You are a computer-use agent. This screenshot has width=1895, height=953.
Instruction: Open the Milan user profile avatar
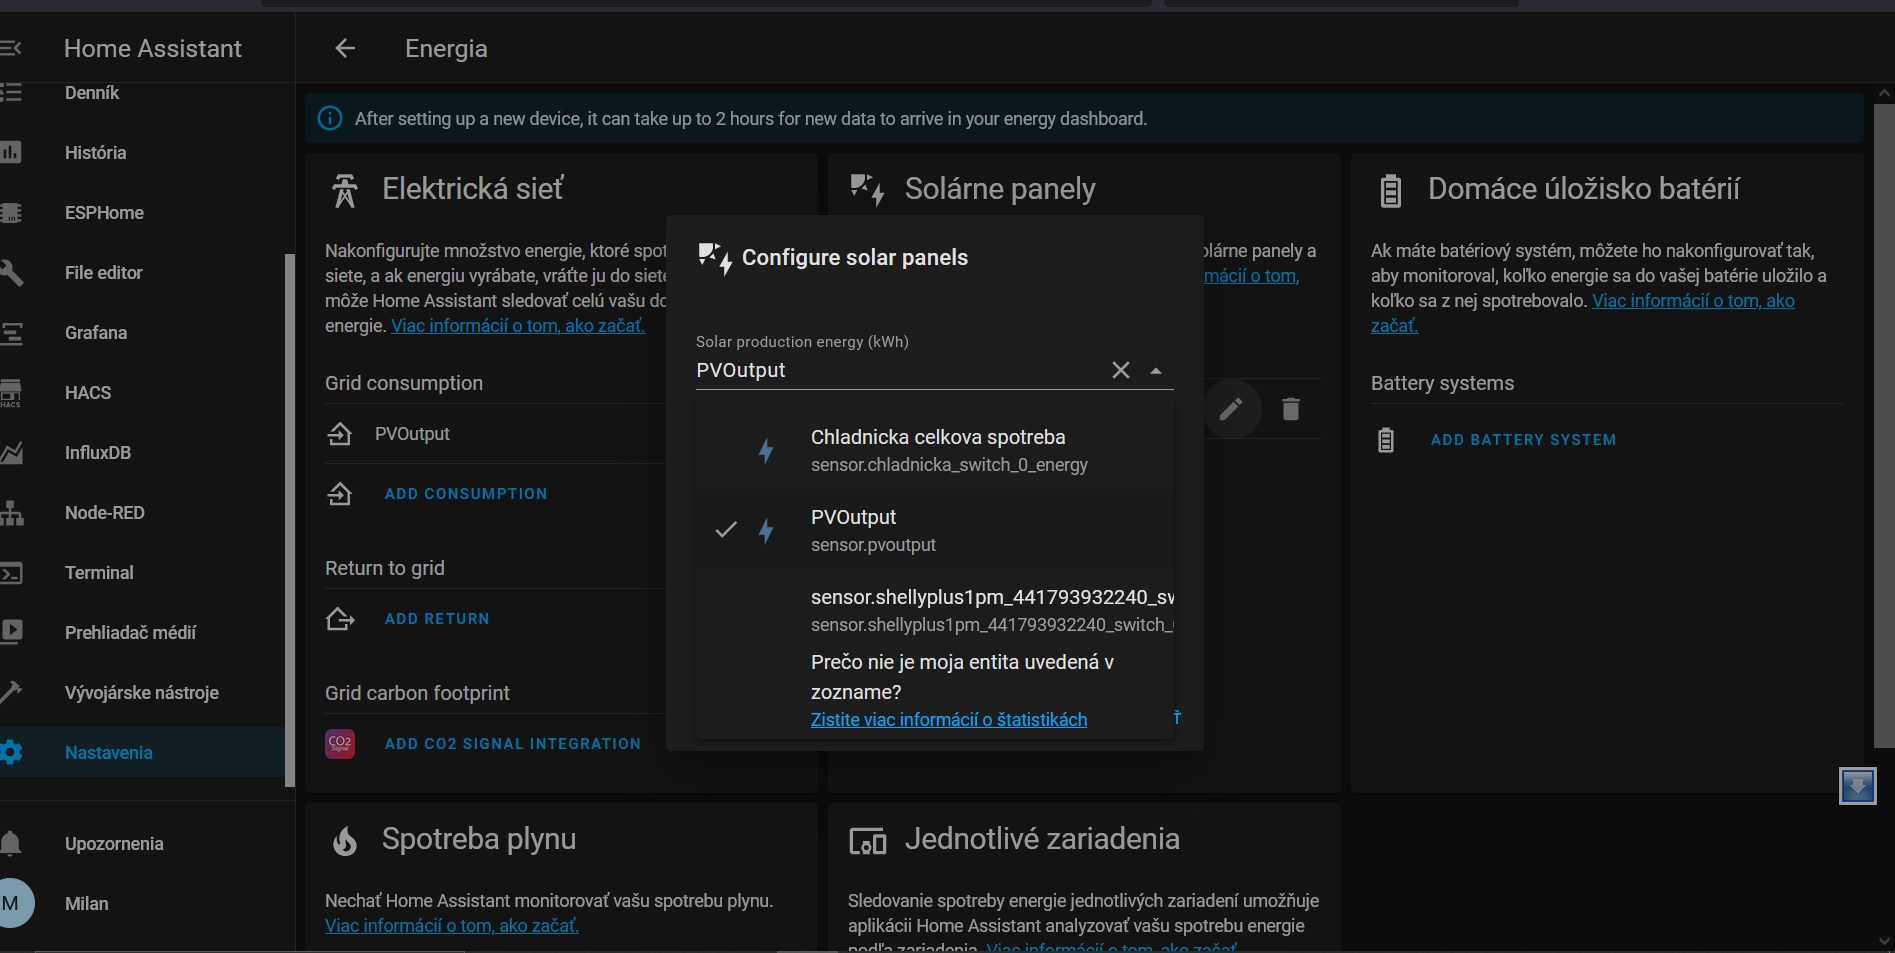14,903
